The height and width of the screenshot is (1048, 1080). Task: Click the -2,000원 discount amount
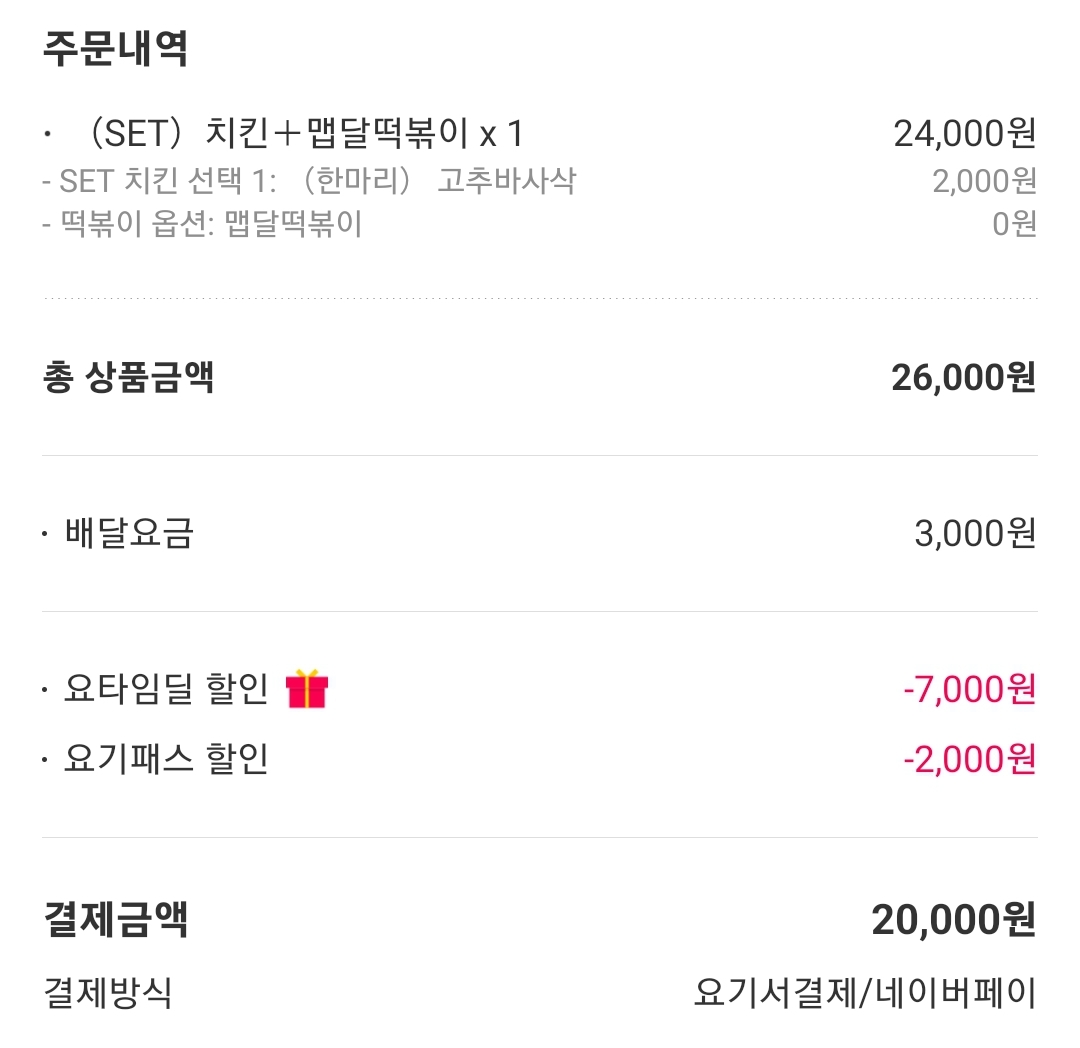pyautogui.click(x=969, y=760)
